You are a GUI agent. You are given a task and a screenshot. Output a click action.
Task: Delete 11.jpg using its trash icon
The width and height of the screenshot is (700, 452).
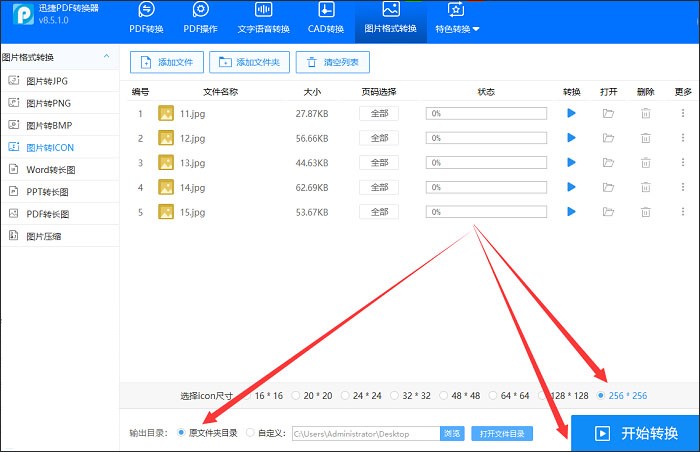click(x=646, y=113)
